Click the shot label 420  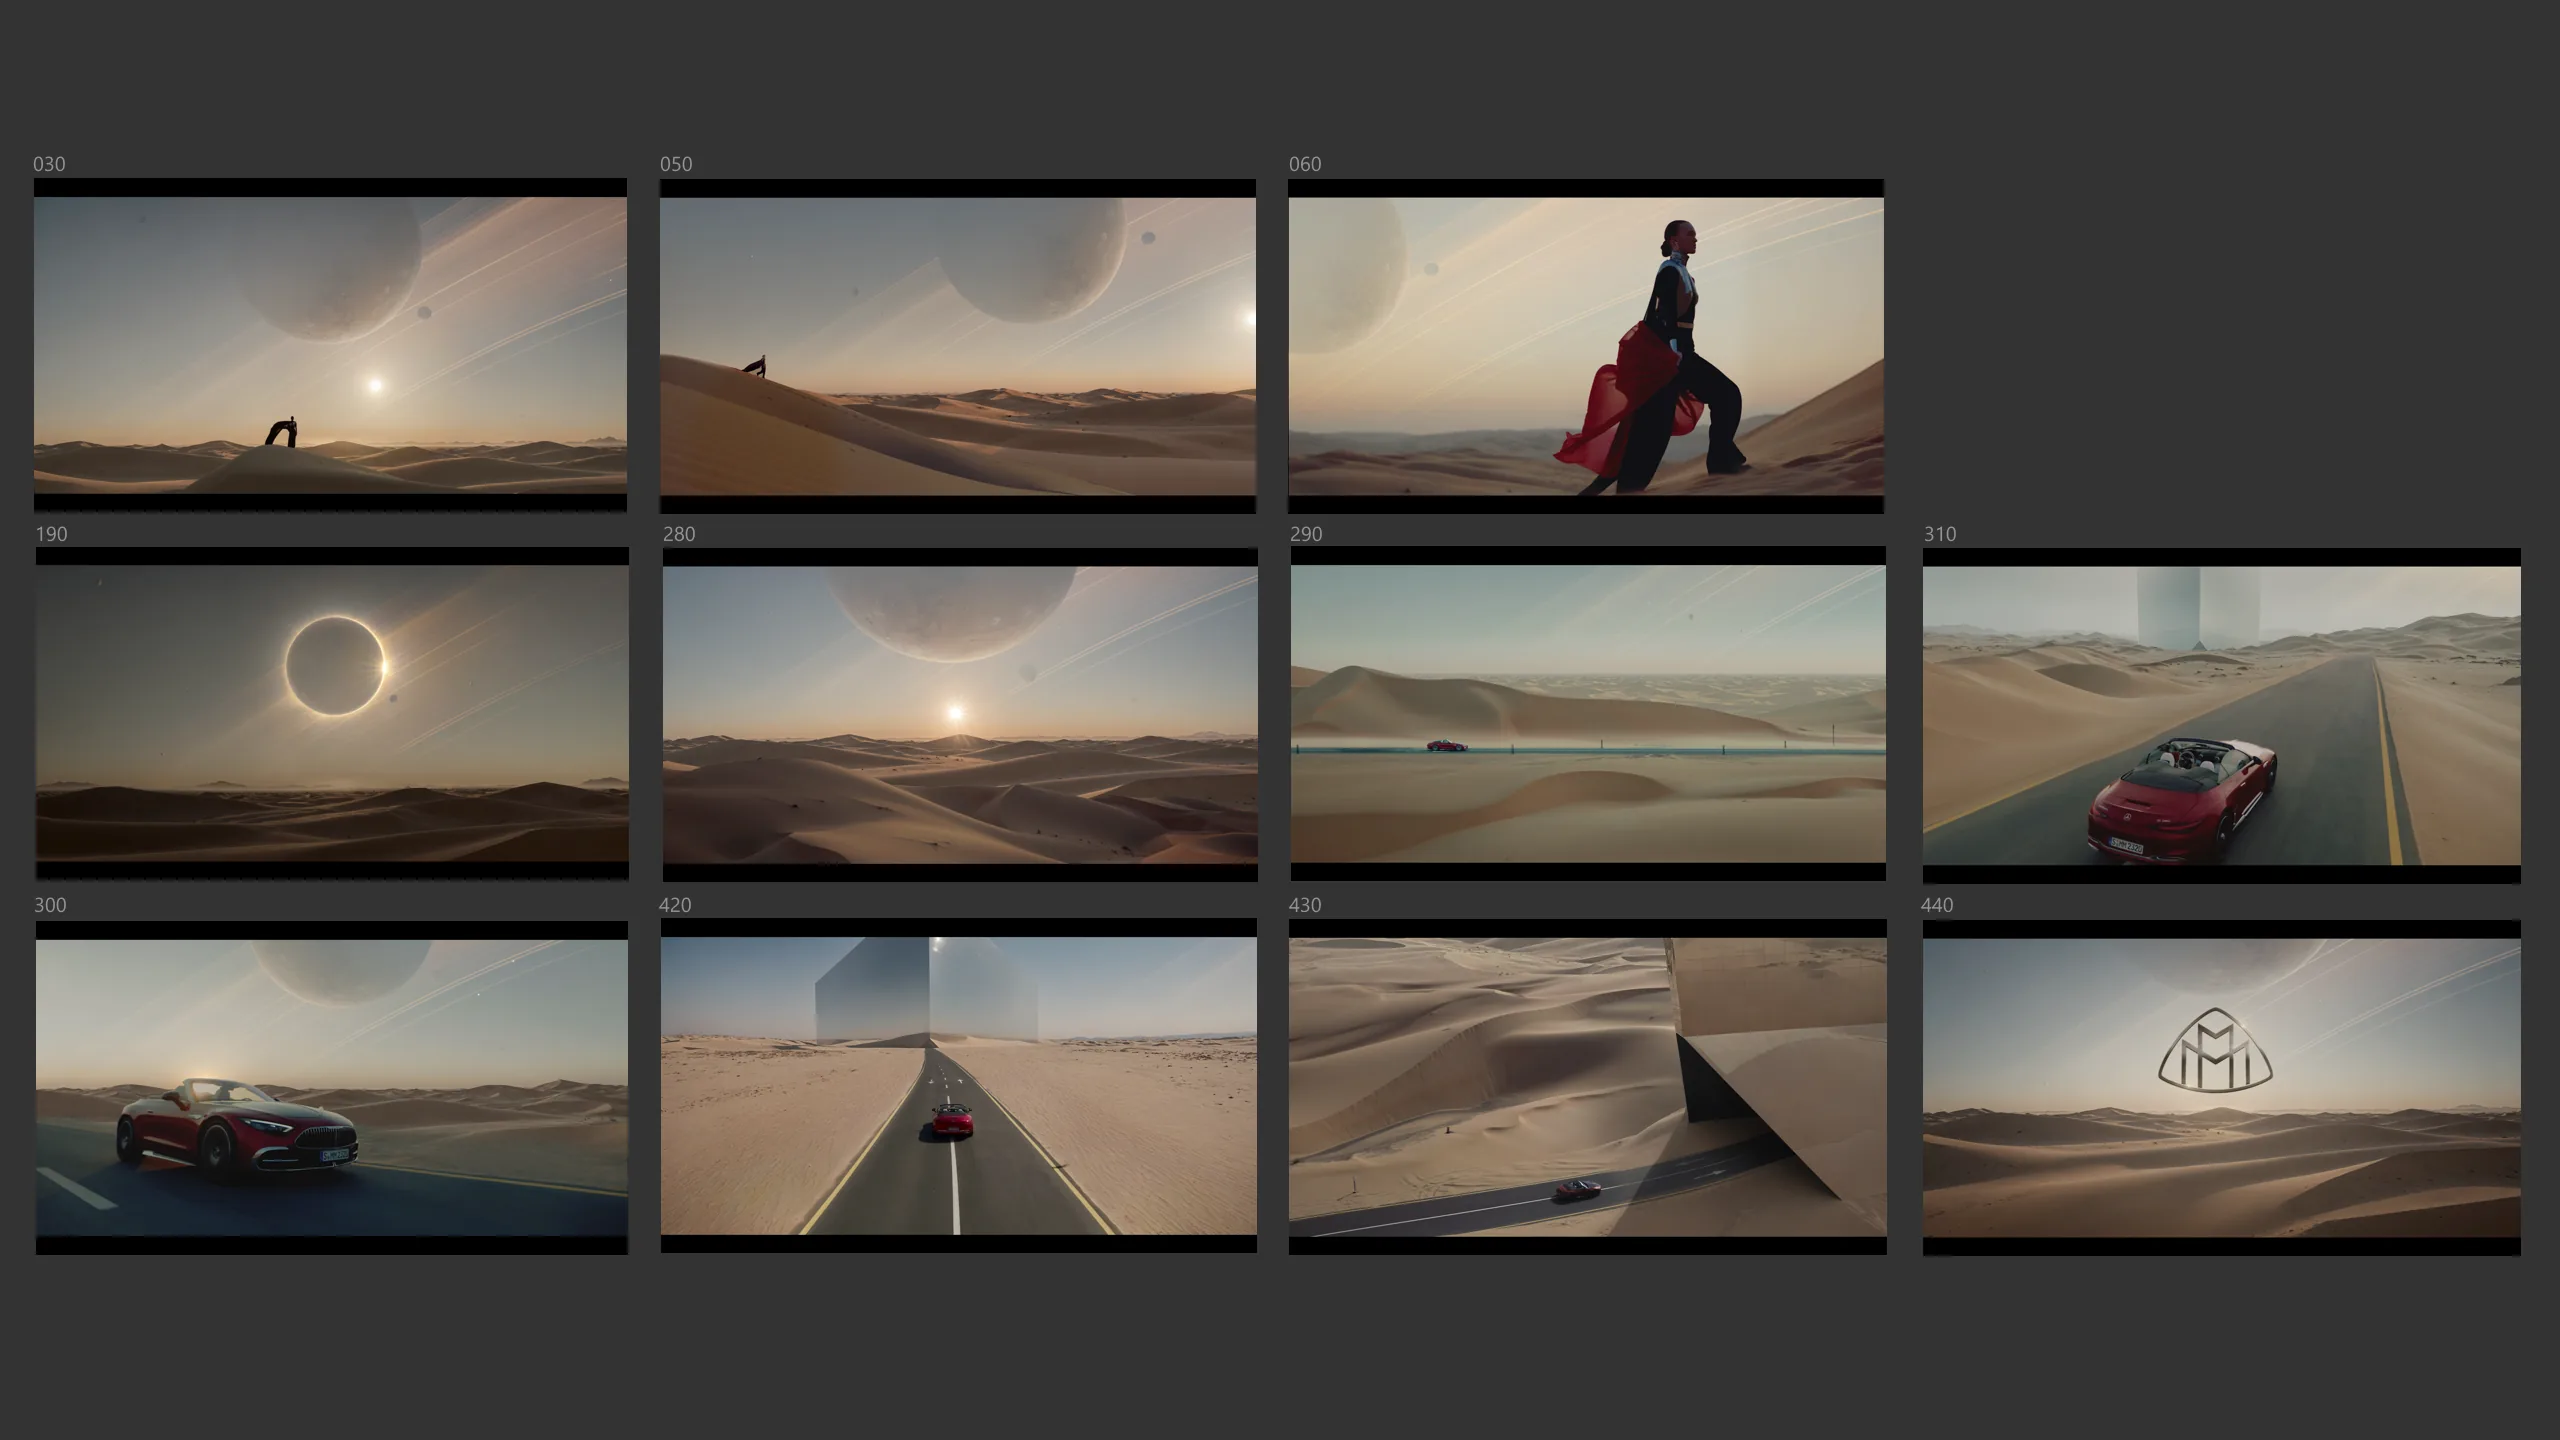pyautogui.click(x=675, y=905)
